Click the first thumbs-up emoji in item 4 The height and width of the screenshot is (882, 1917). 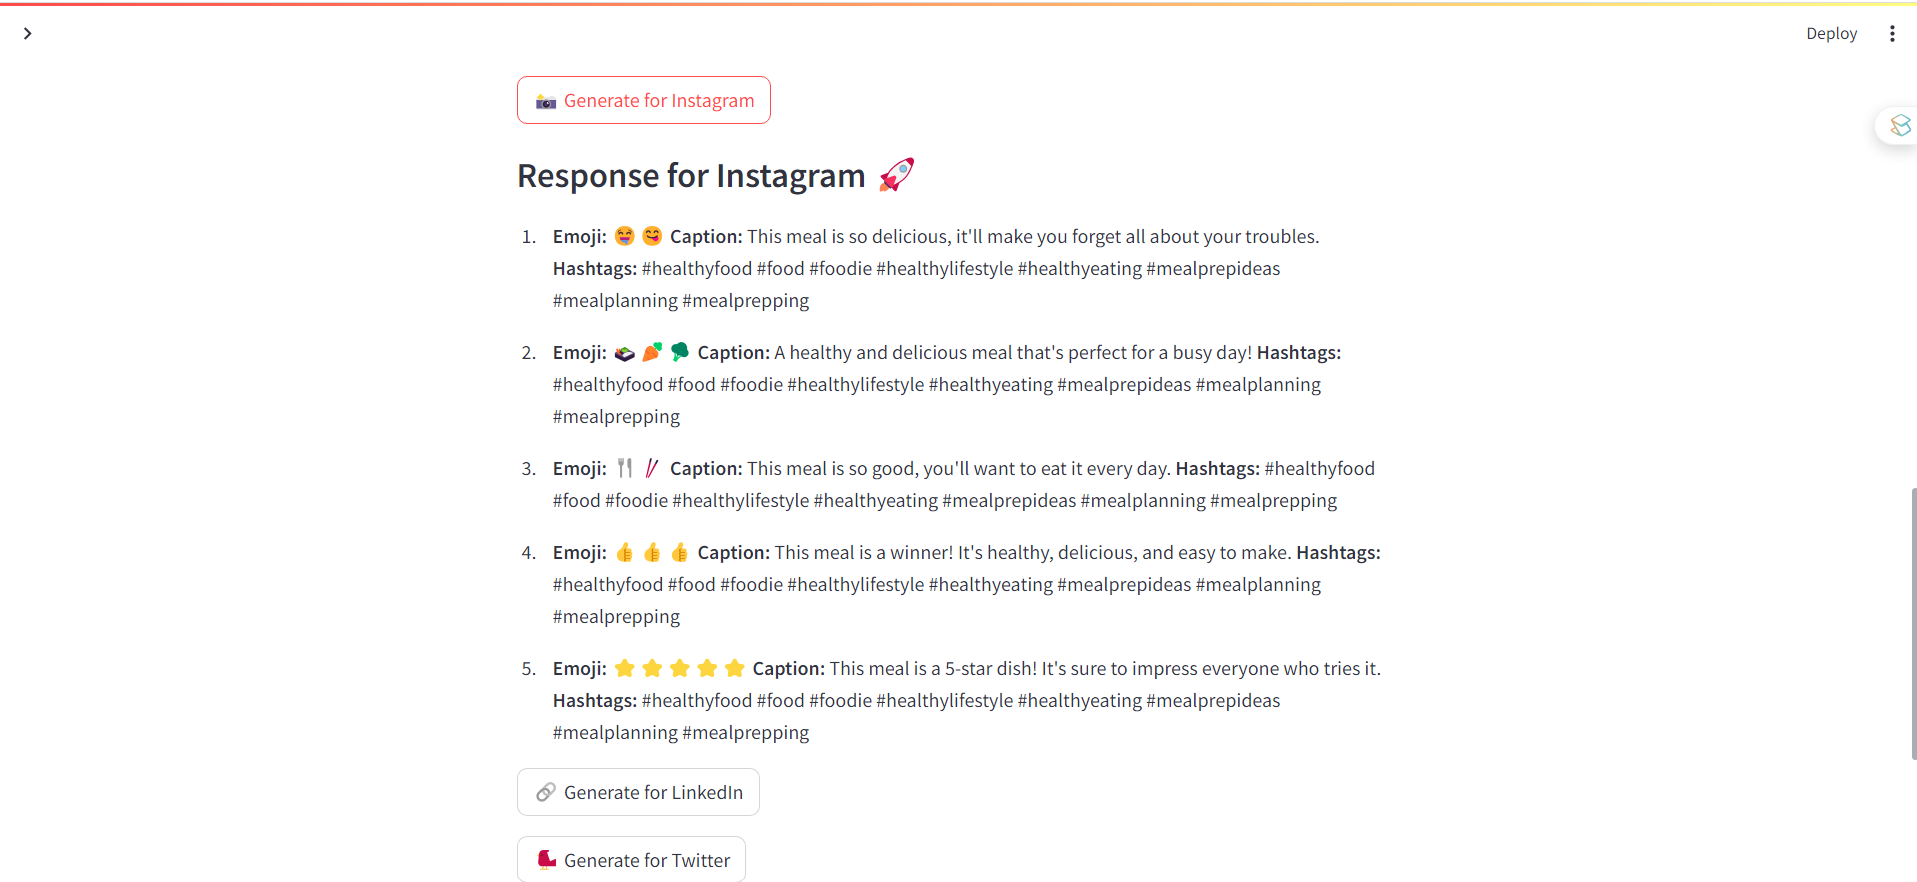coord(625,553)
